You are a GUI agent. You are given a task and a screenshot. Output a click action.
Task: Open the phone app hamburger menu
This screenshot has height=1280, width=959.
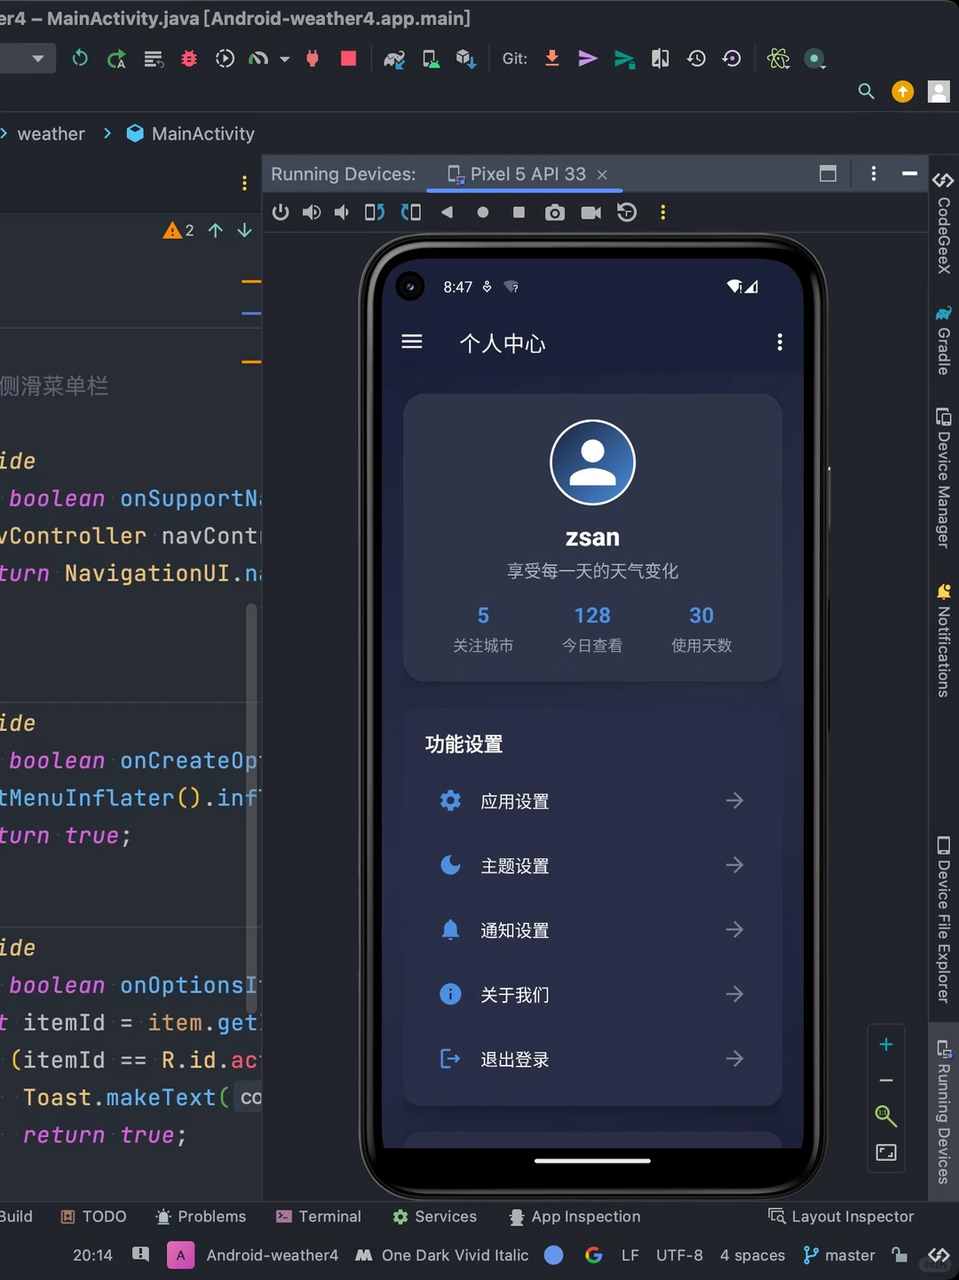pyautogui.click(x=412, y=342)
